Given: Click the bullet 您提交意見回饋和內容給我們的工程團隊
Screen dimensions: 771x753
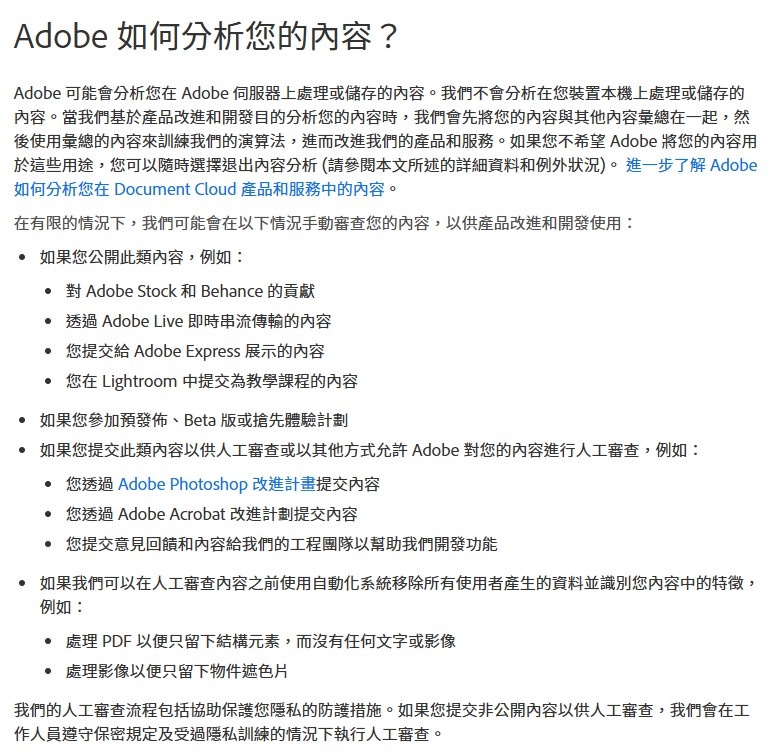Looking at the screenshot, I should [282, 544].
